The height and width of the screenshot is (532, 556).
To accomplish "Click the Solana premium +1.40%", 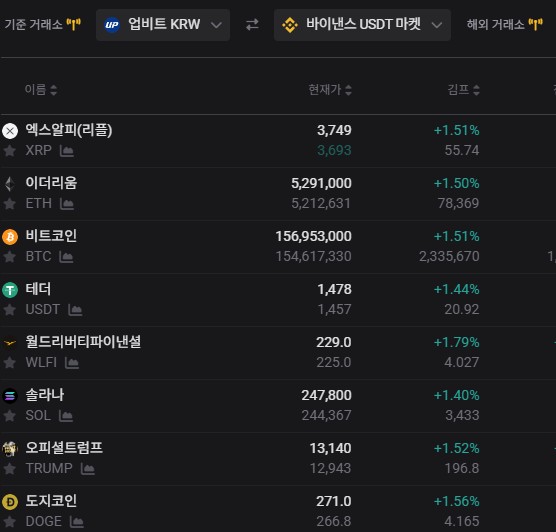I will [457, 395].
